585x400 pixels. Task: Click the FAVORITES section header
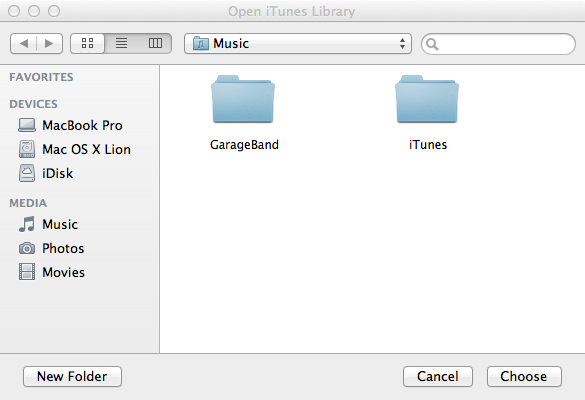point(41,77)
